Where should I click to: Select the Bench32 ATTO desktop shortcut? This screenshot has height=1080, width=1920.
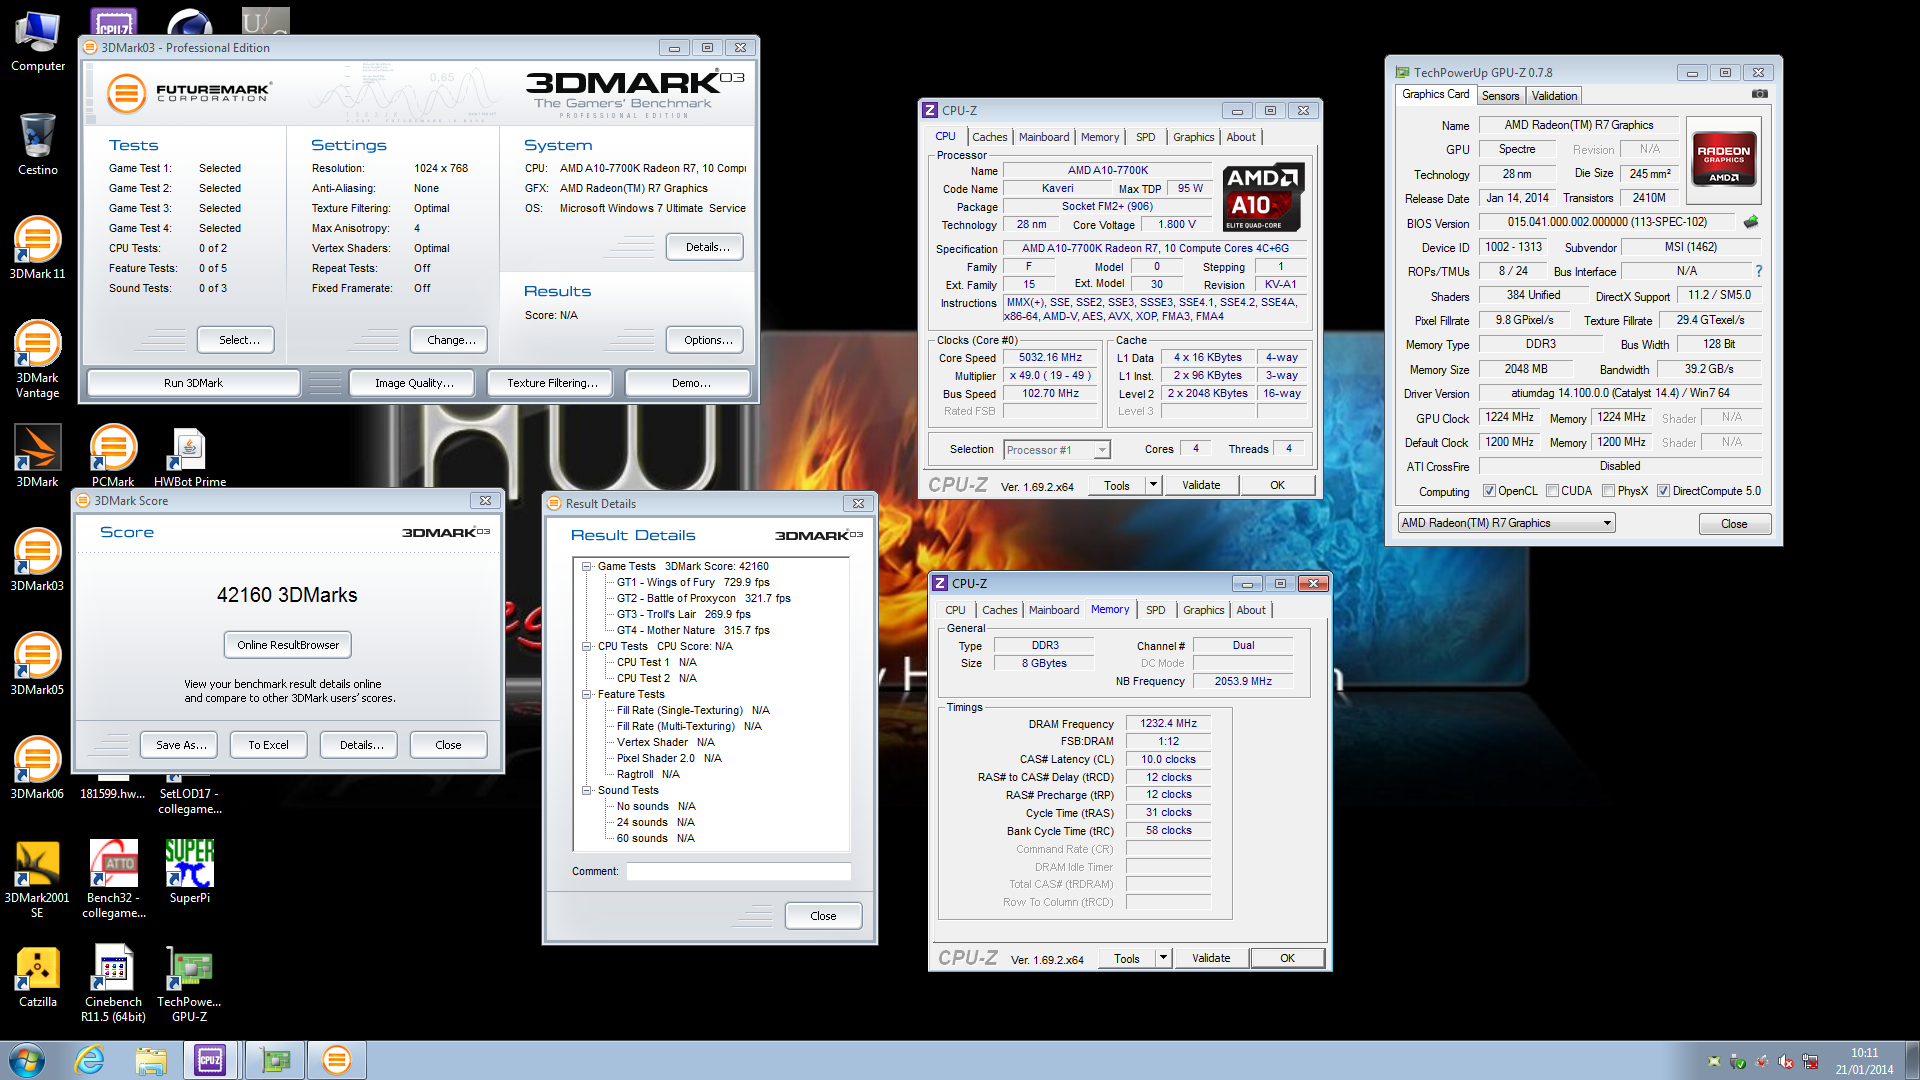point(113,879)
